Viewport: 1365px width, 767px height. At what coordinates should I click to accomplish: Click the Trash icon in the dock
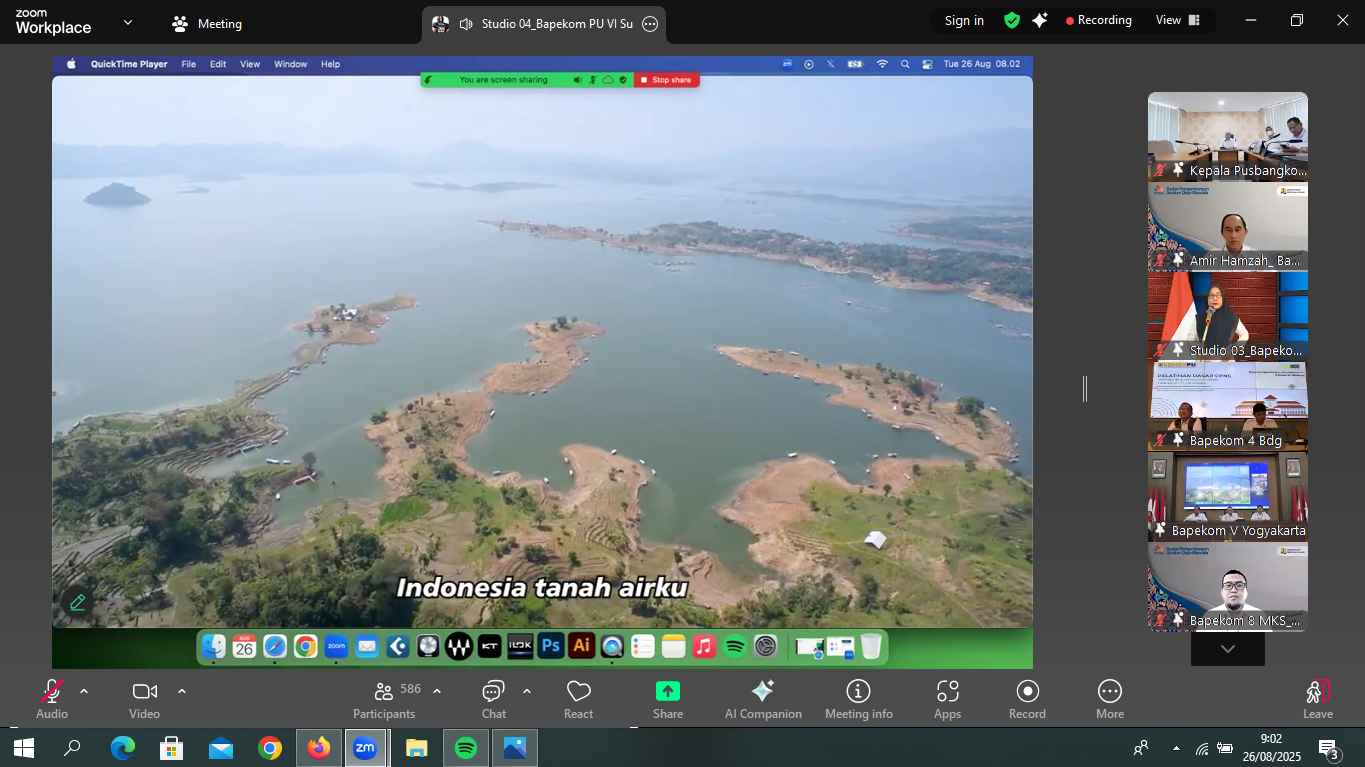871,646
